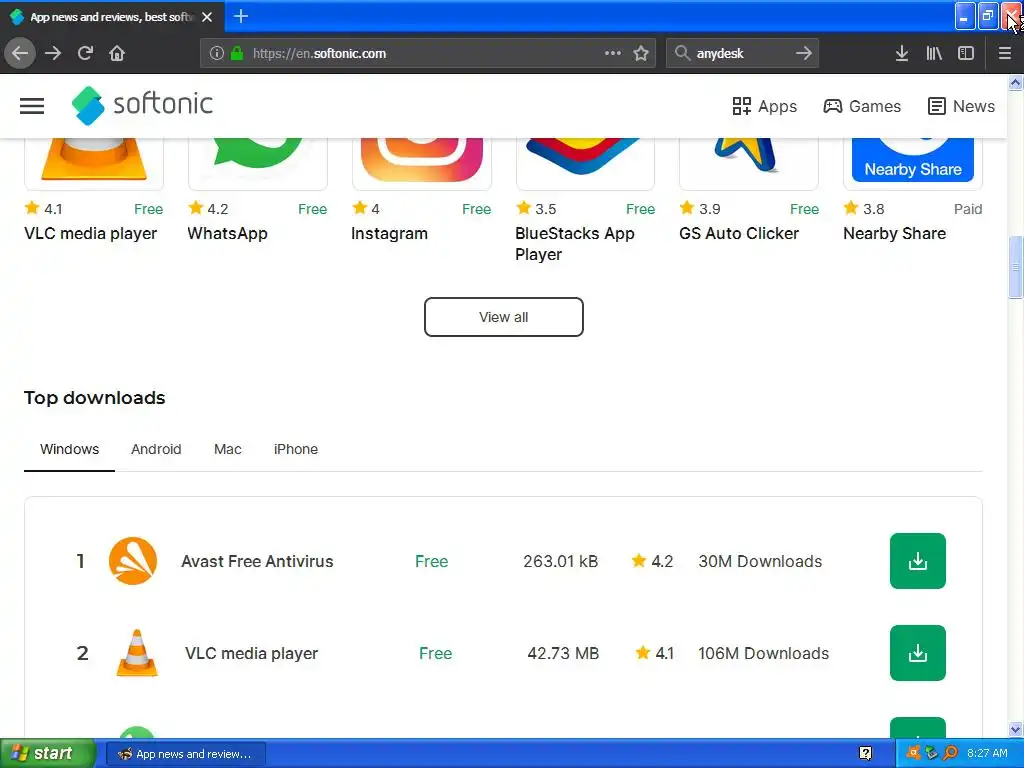The image size is (1024, 768).
Task: Open the Firefox downloads panel
Action: (902, 53)
